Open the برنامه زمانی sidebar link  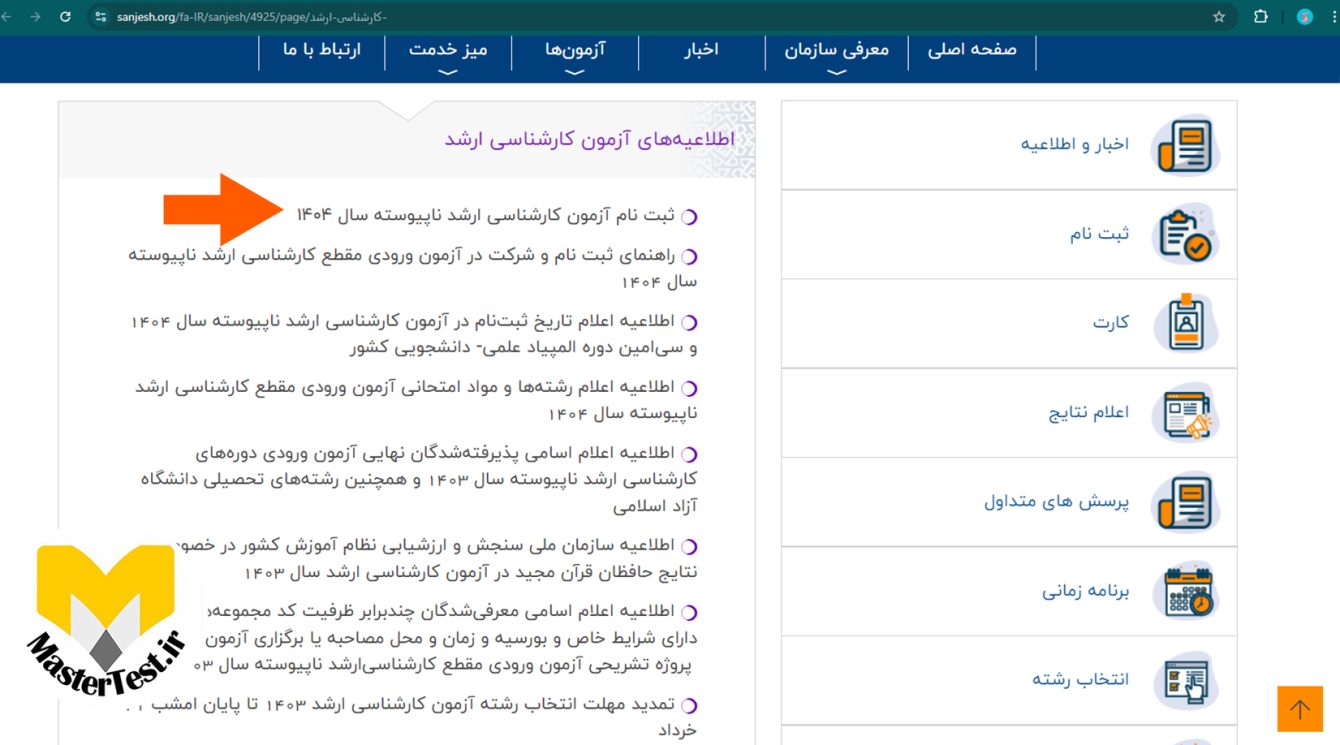coord(1085,590)
